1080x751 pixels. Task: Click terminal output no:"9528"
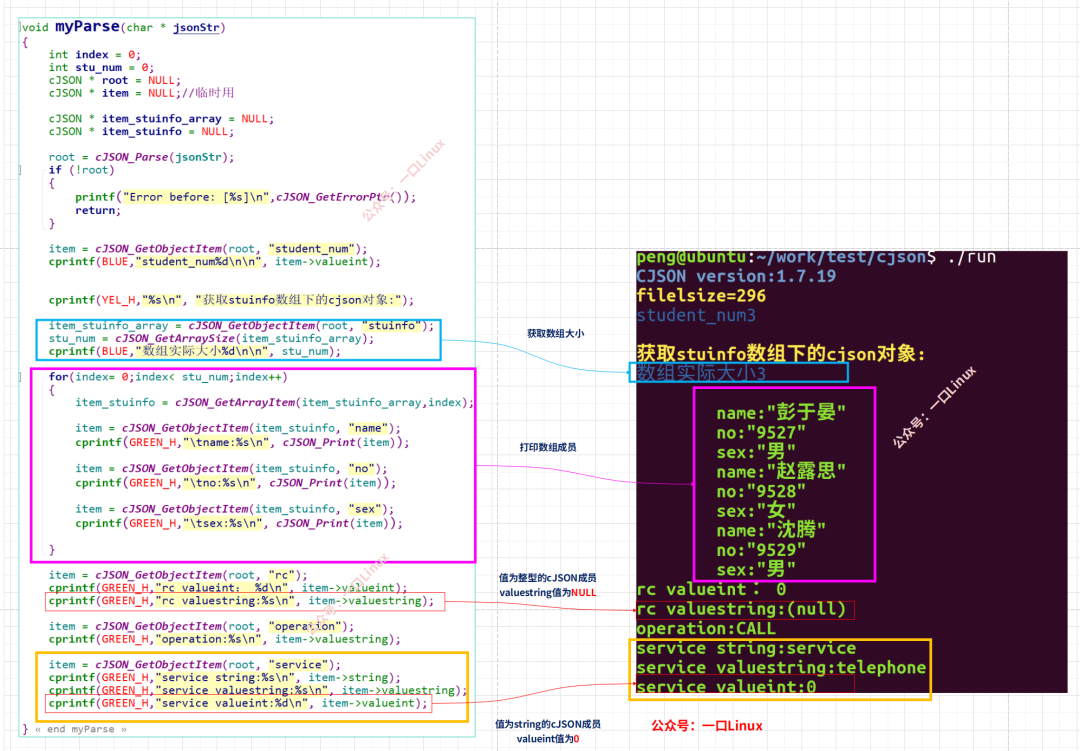click(761, 491)
